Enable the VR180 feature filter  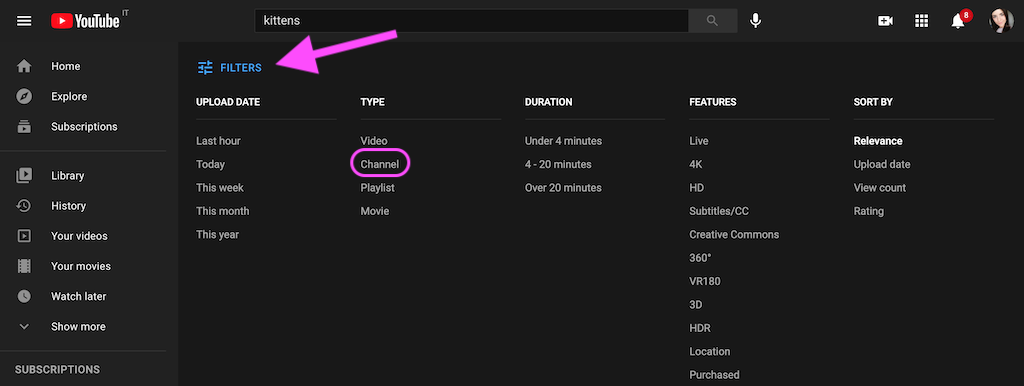(705, 281)
